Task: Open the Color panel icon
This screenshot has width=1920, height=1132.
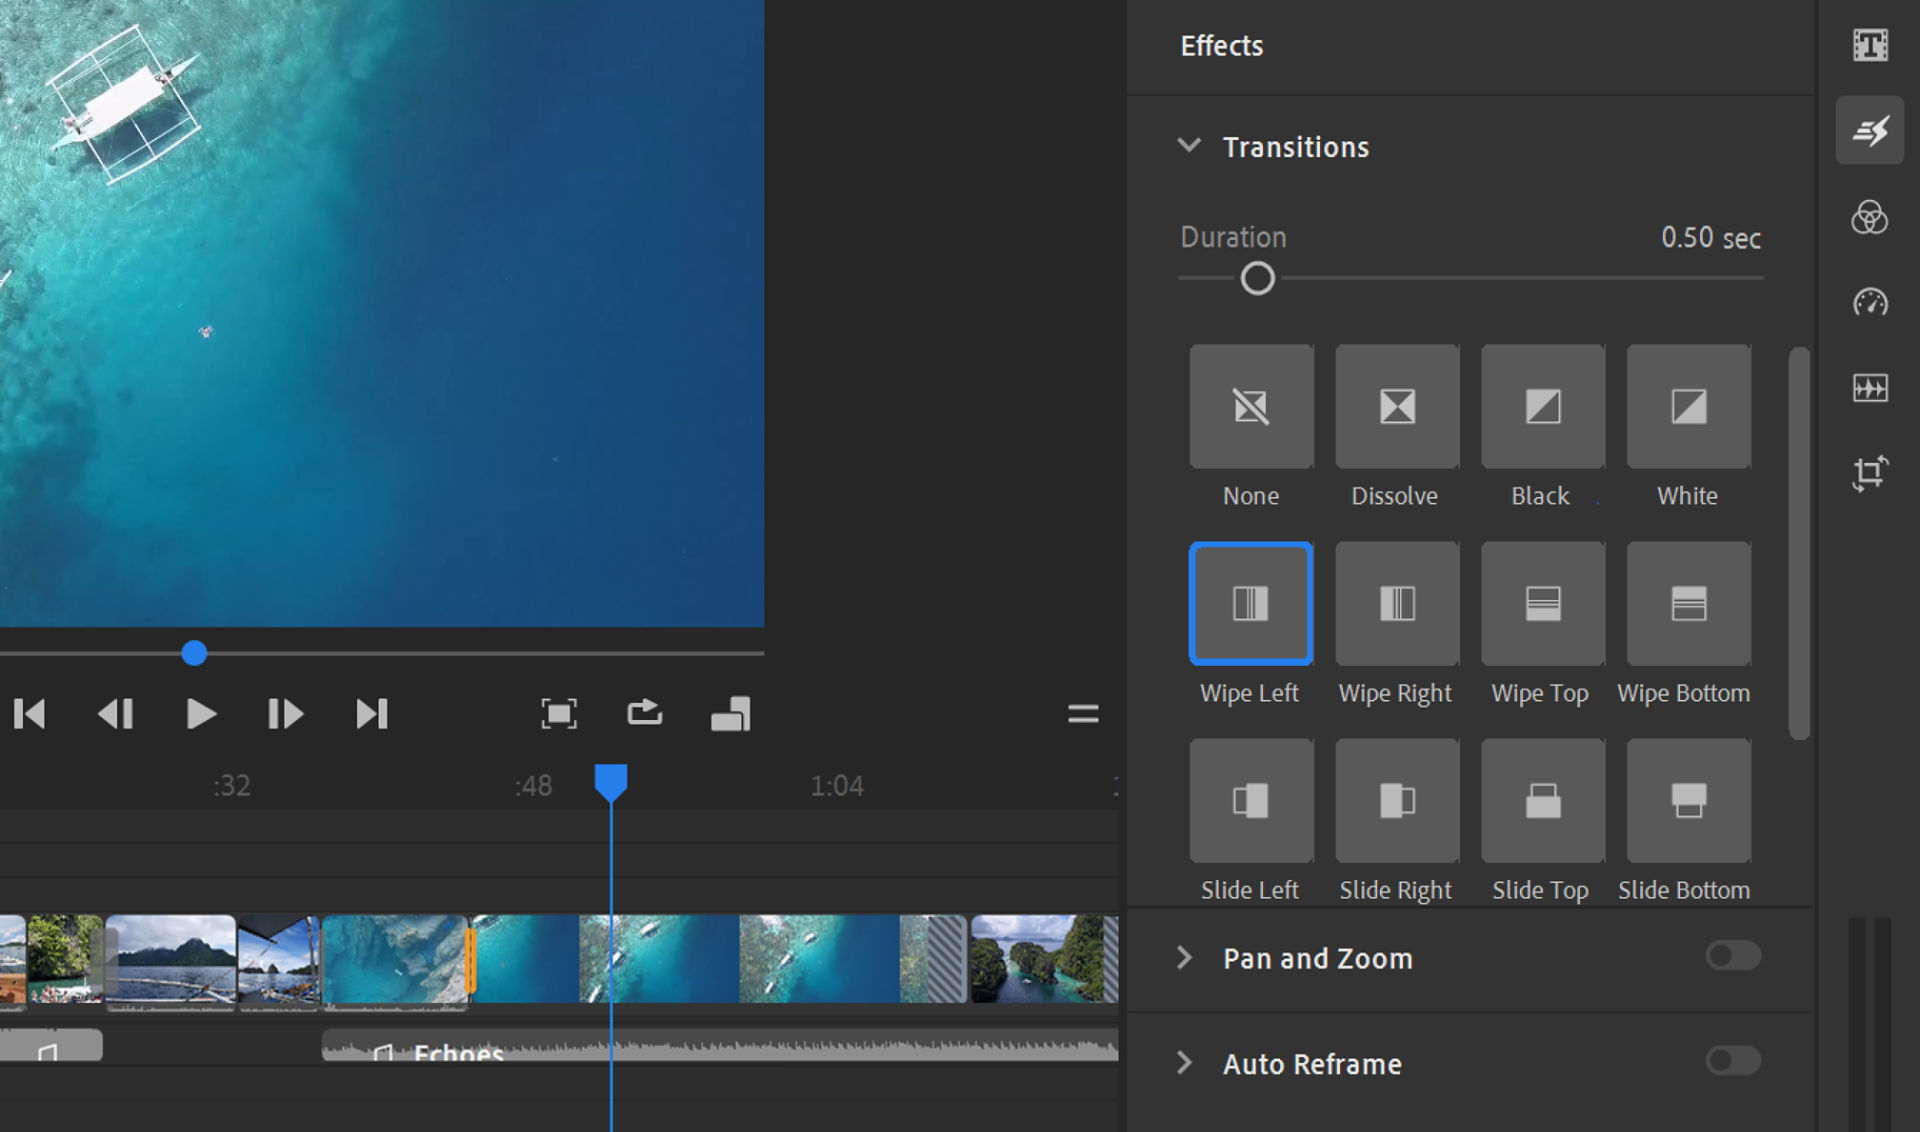Action: [1869, 217]
